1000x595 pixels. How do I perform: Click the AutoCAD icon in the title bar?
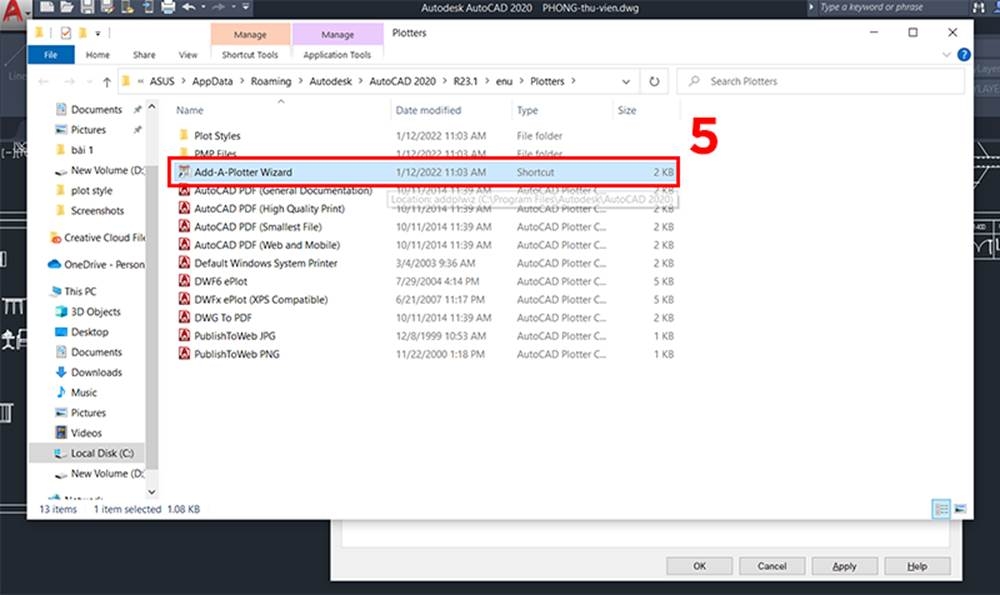11,7
